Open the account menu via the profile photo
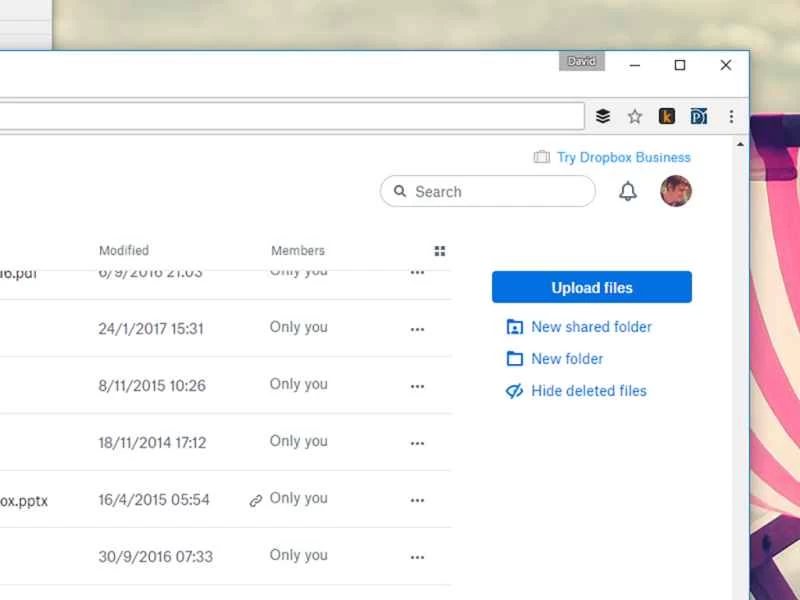The image size is (800, 600). pyautogui.click(x=676, y=191)
